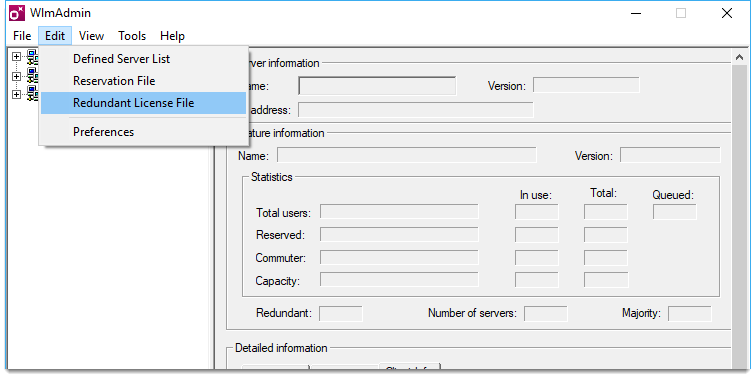Screen dimensions: 756x379
Task: Close the WlmAdmin window
Action: 727,13
